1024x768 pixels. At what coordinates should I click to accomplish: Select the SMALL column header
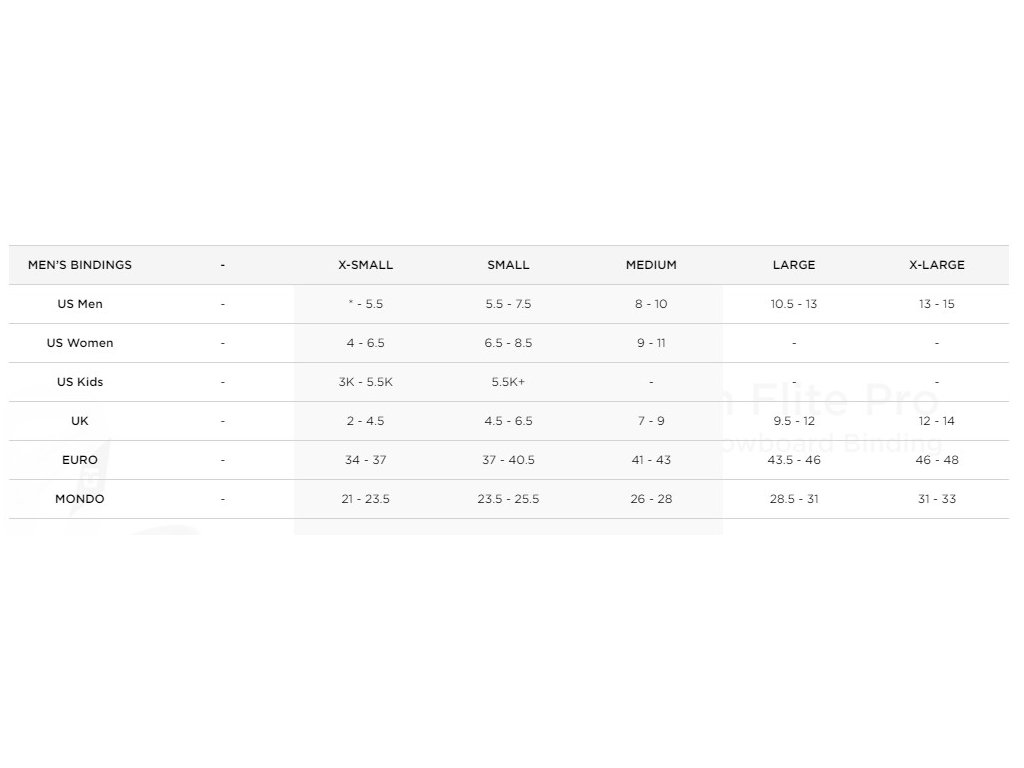coord(508,265)
